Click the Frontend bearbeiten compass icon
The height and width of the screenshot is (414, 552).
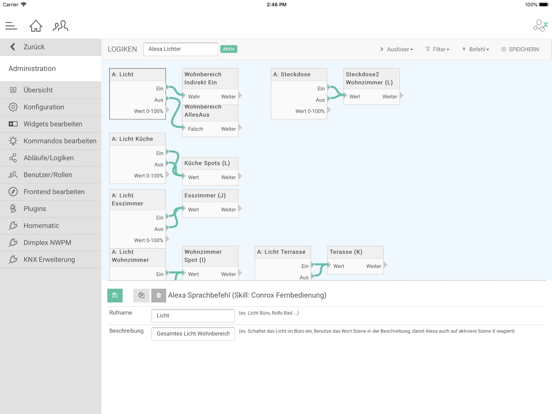(x=13, y=192)
